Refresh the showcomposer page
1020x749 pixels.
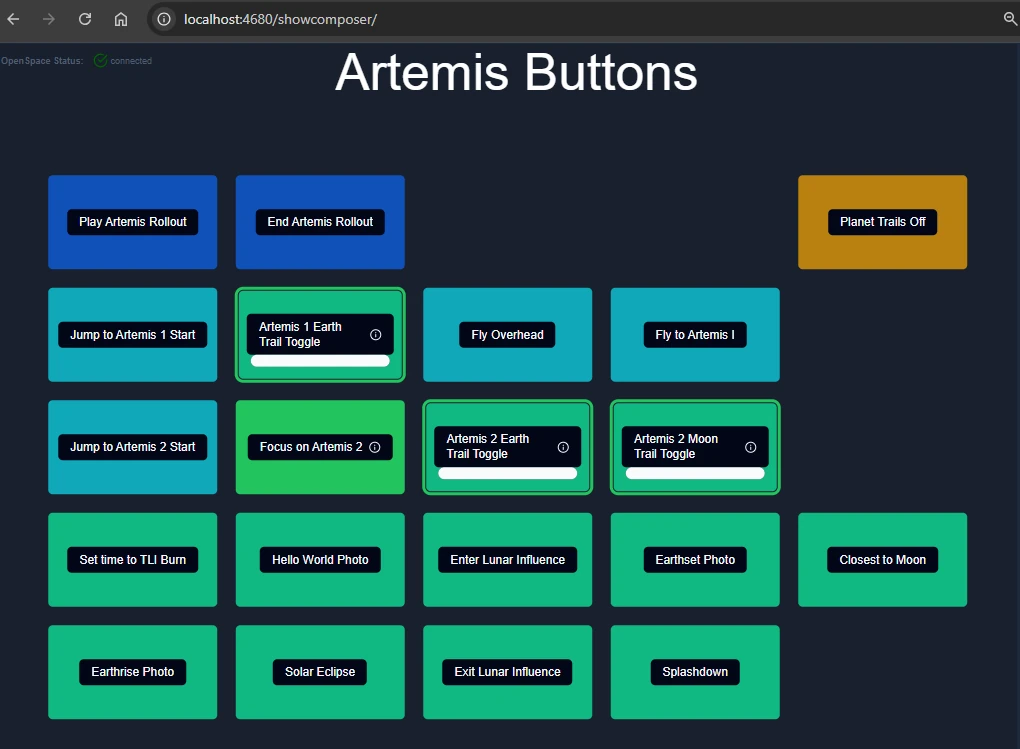[x=84, y=19]
